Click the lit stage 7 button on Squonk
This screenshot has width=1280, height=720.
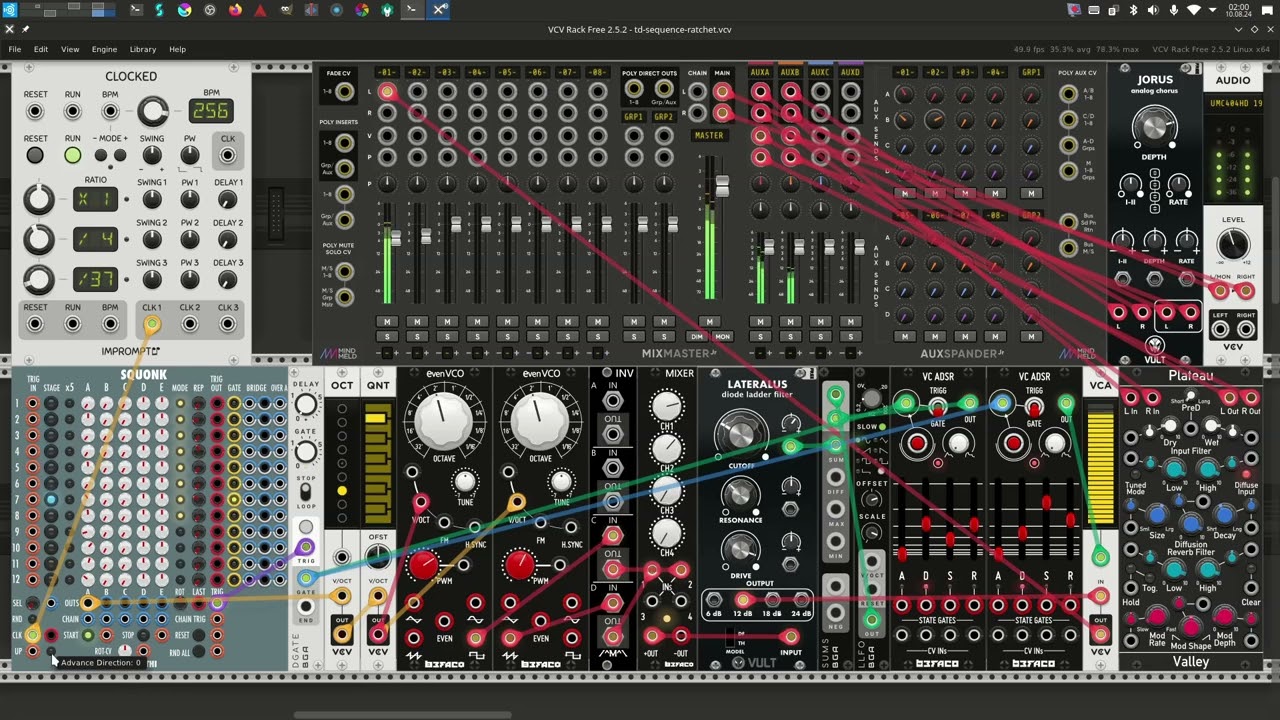point(51,499)
